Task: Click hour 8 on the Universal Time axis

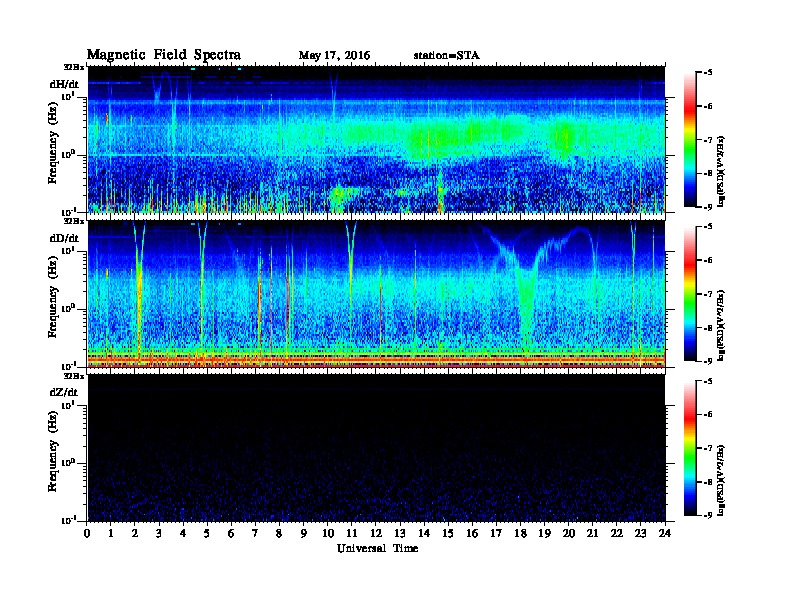Action: pyautogui.click(x=279, y=534)
